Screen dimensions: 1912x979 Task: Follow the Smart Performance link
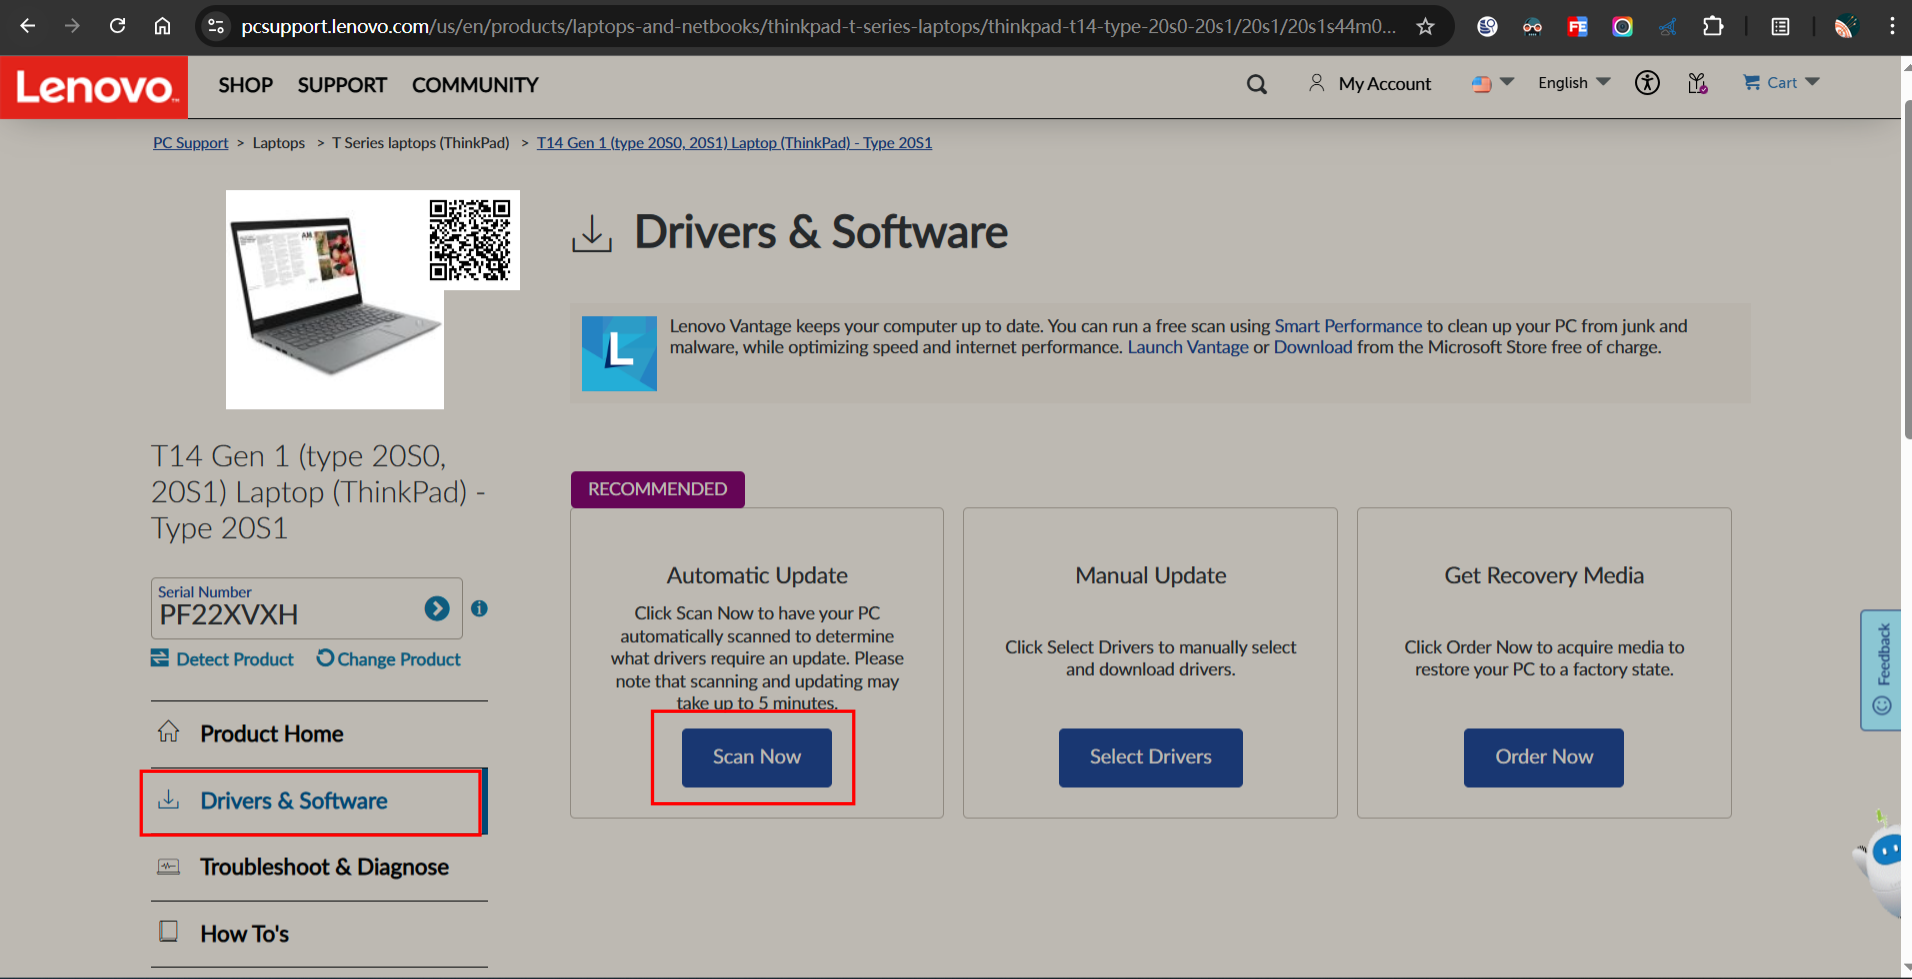pyautogui.click(x=1347, y=326)
